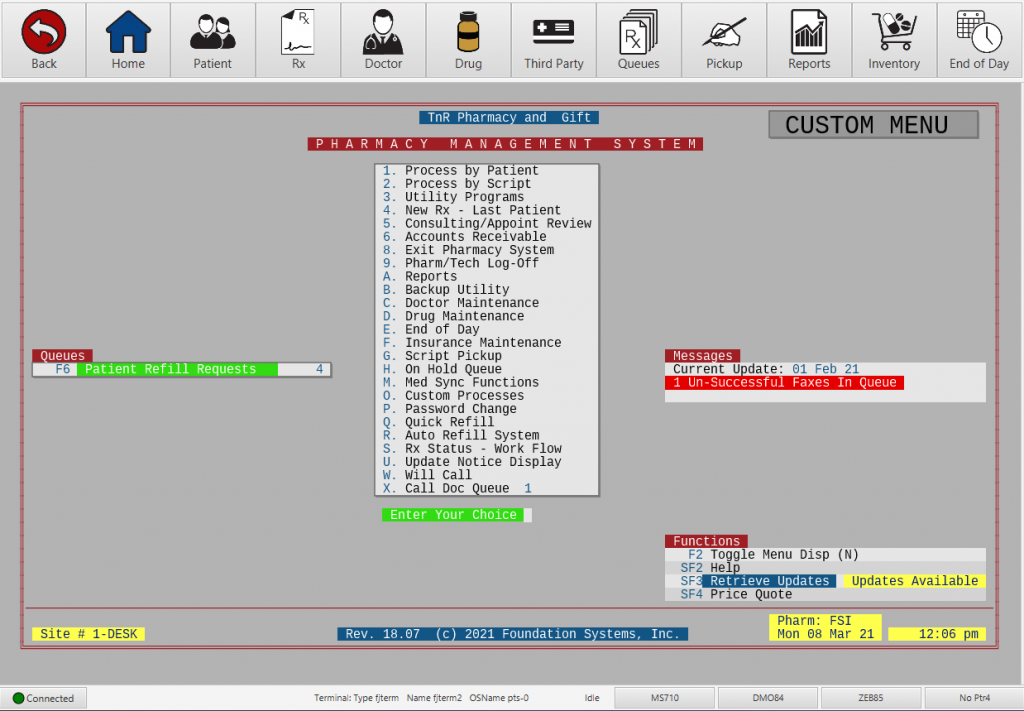Click the Back arrow icon

[44, 32]
